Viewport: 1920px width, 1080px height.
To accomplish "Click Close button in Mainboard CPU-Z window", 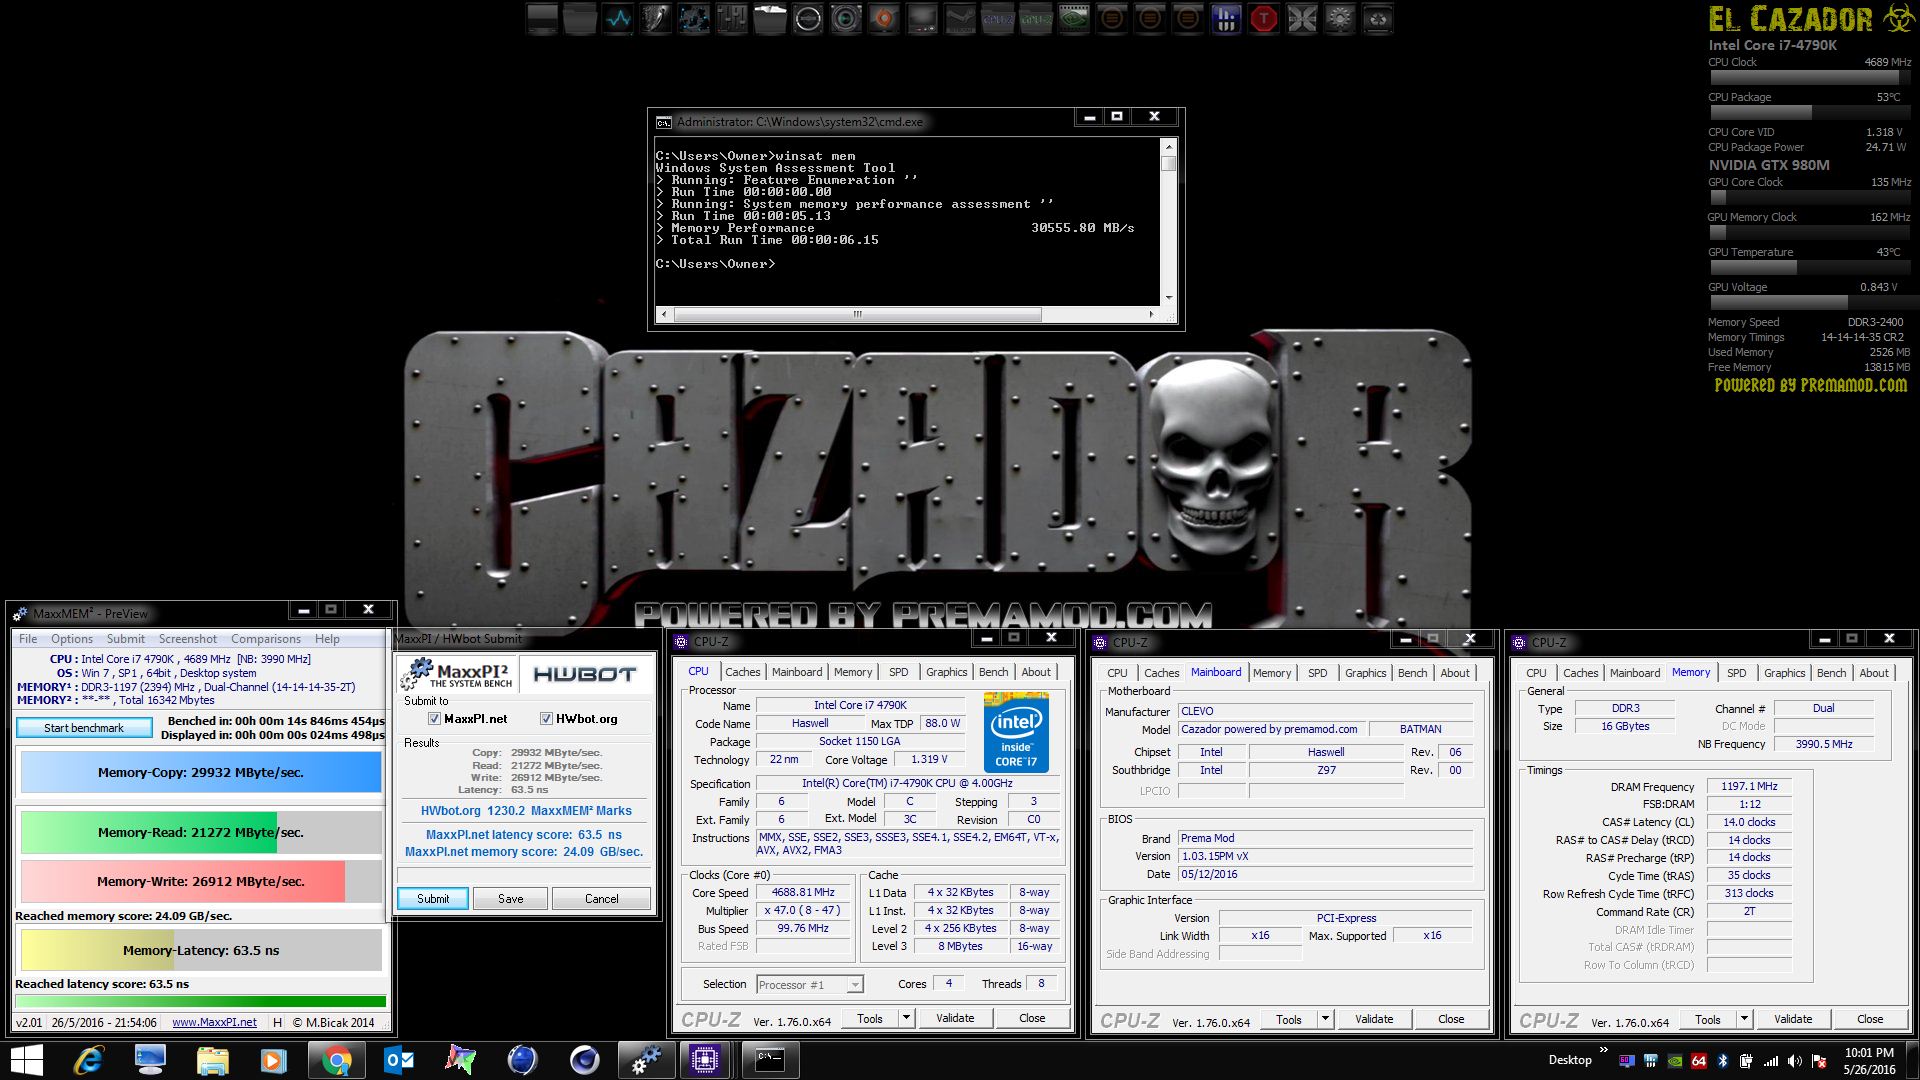I will (1451, 1019).
